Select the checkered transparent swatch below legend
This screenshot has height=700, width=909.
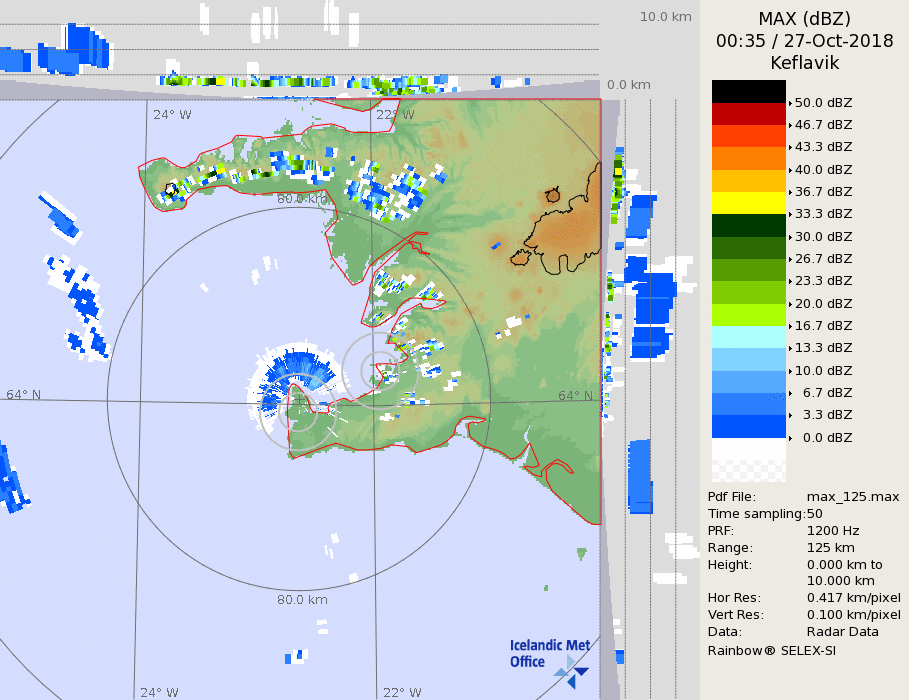tap(748, 461)
